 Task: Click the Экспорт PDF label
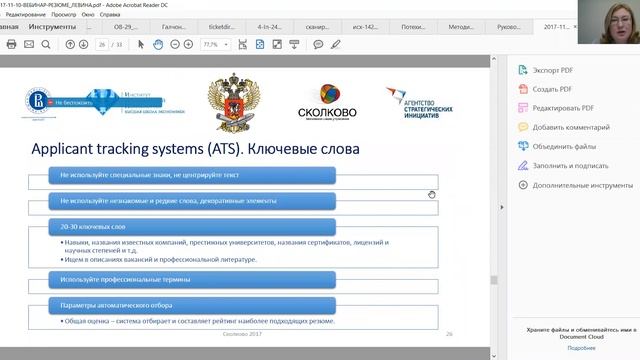(553, 70)
